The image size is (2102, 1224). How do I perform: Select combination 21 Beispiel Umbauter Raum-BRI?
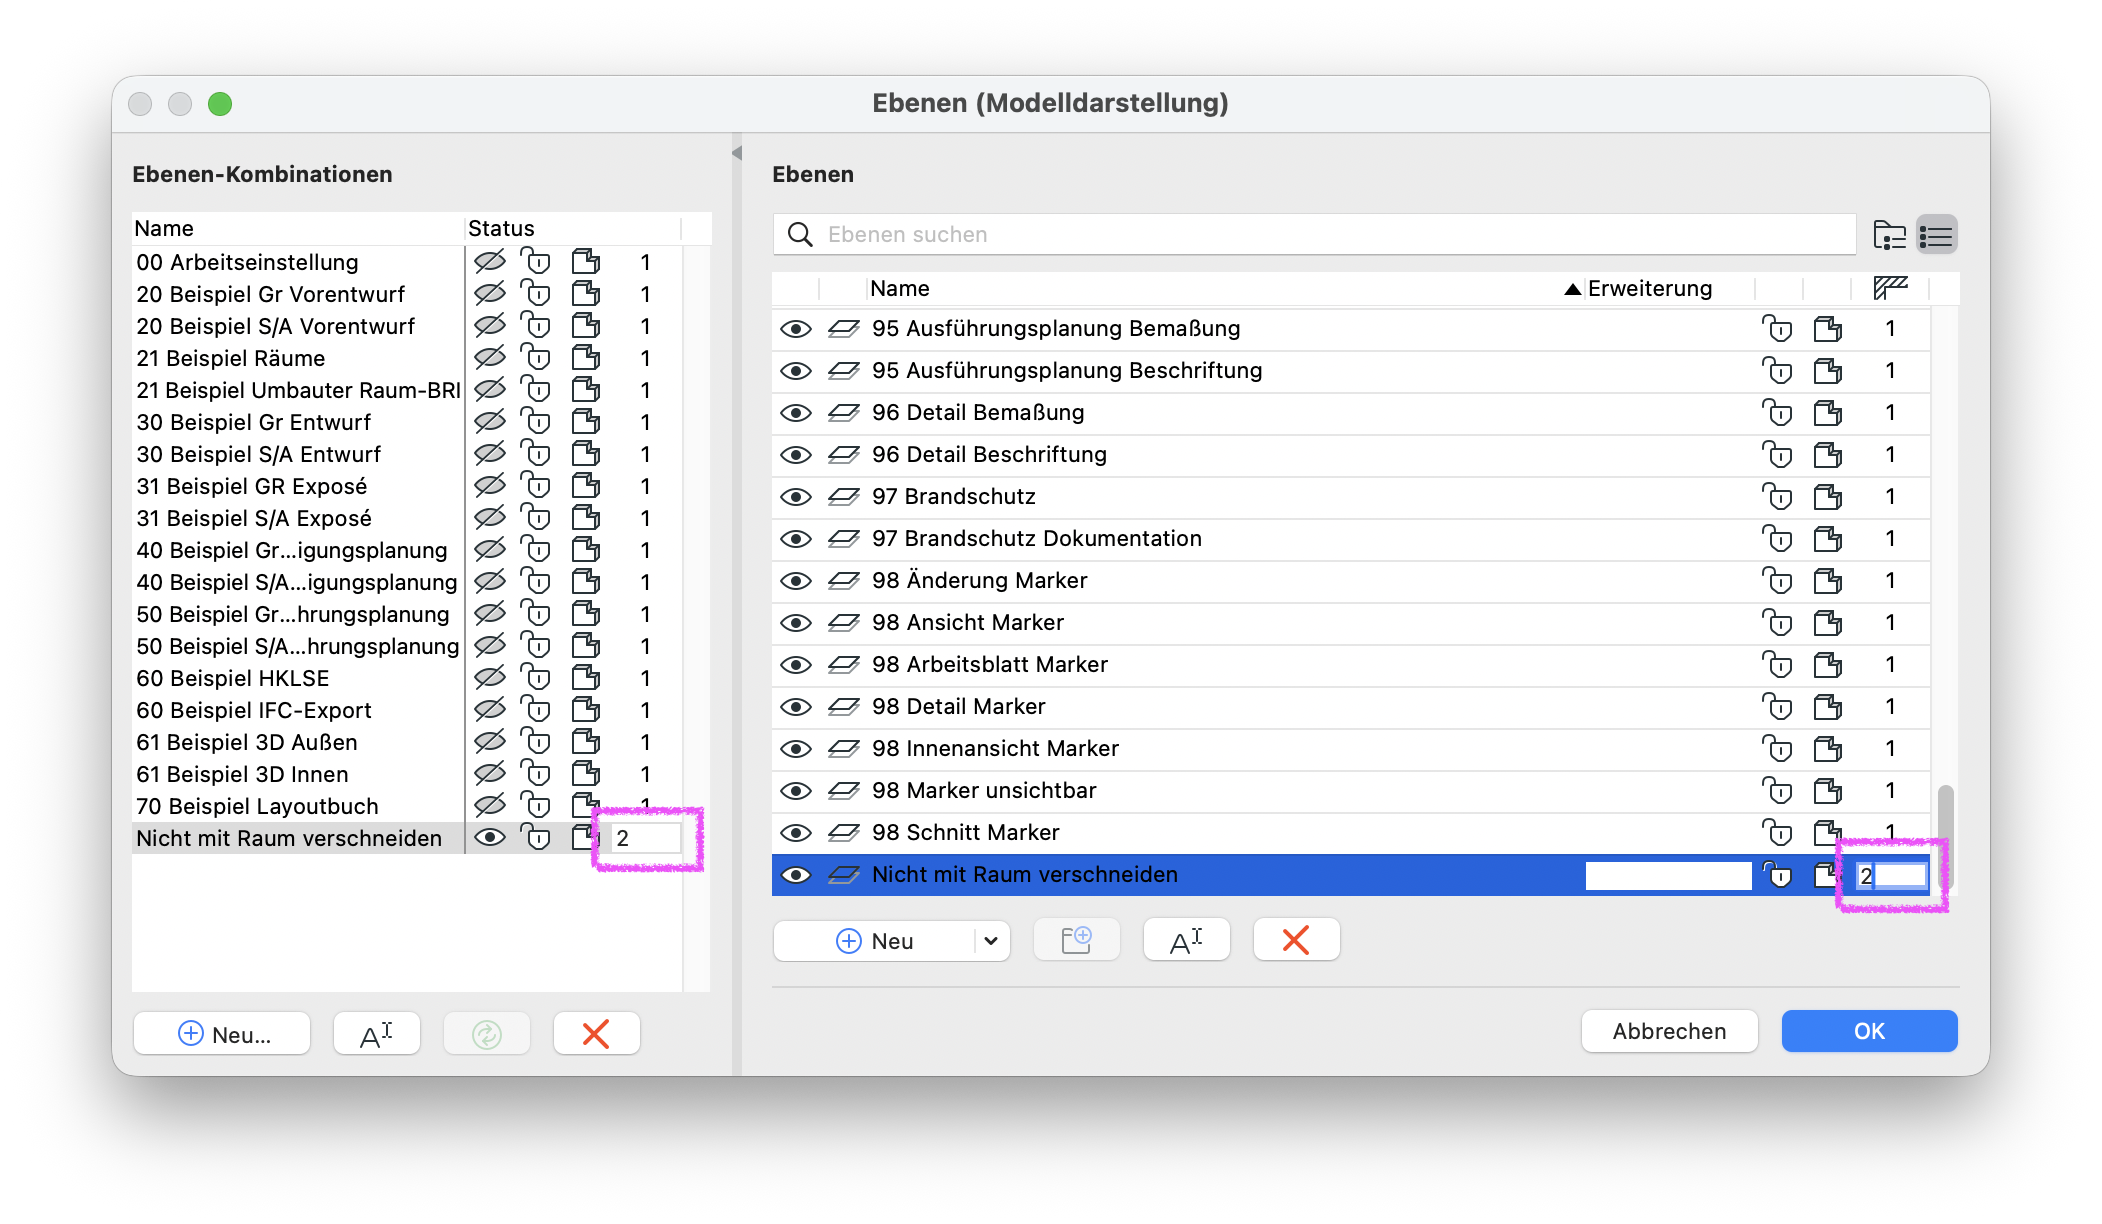click(298, 390)
